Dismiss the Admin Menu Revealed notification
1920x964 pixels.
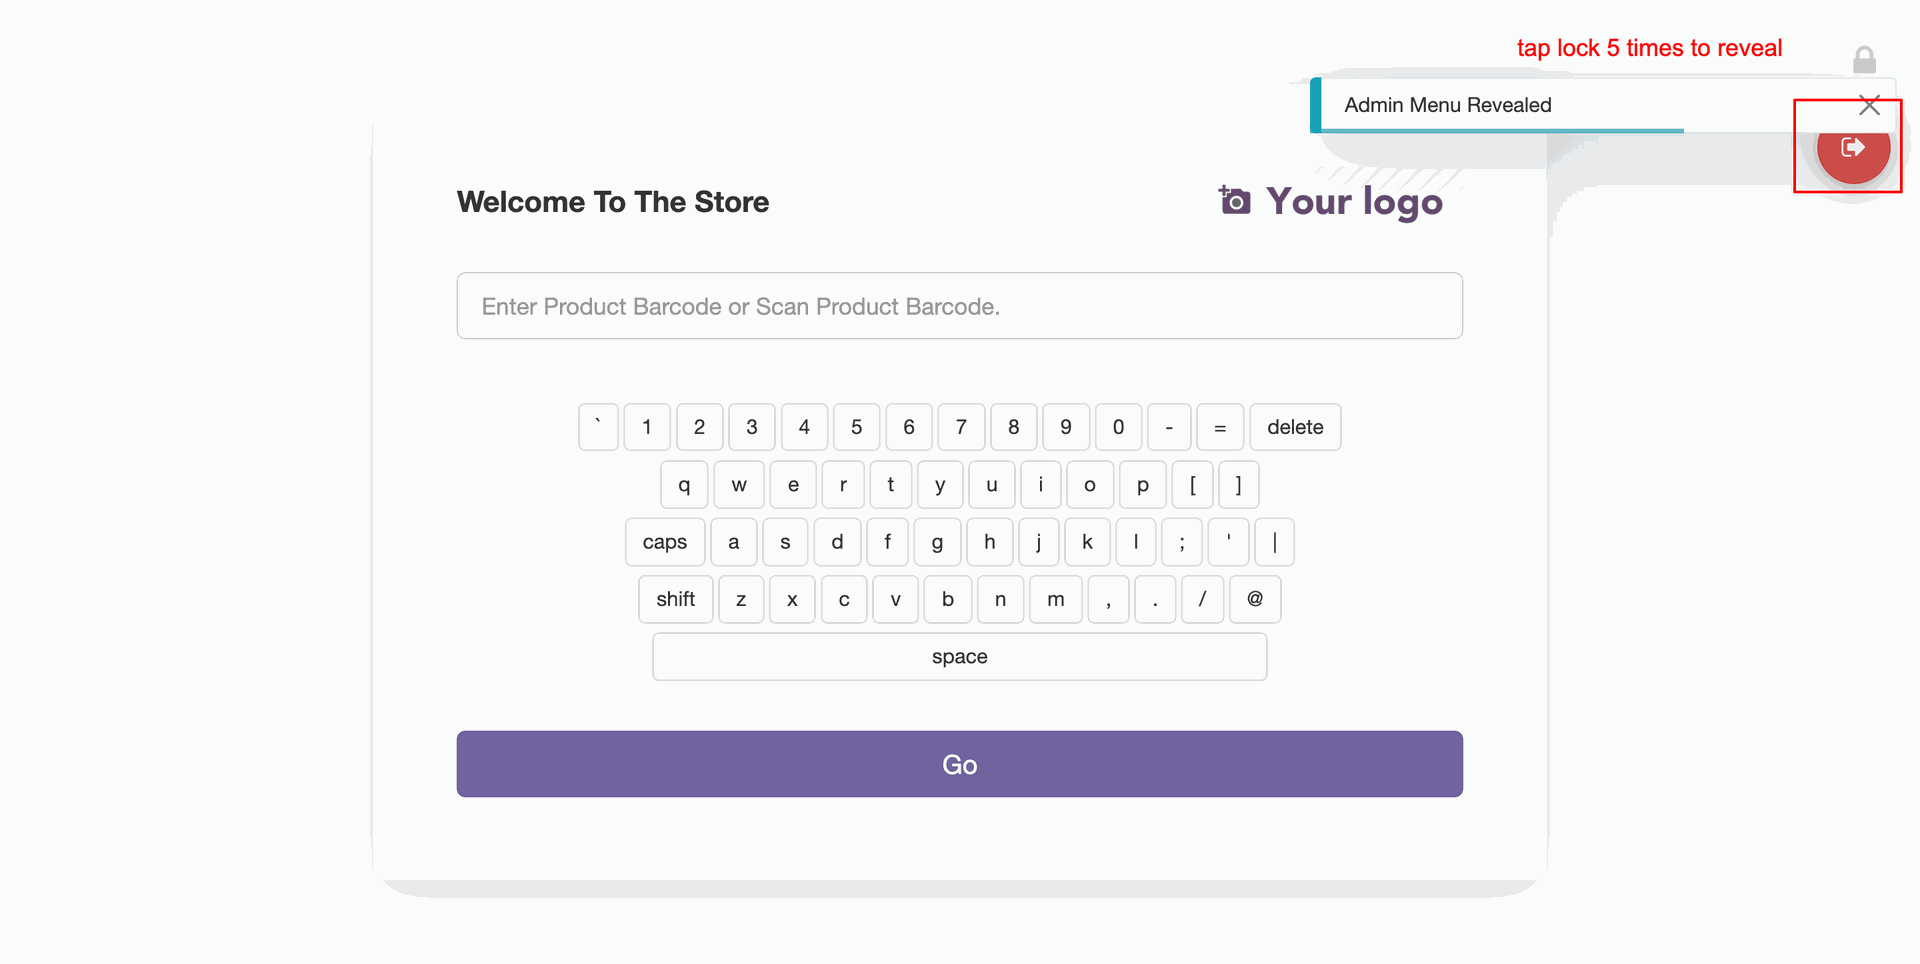(x=1869, y=105)
